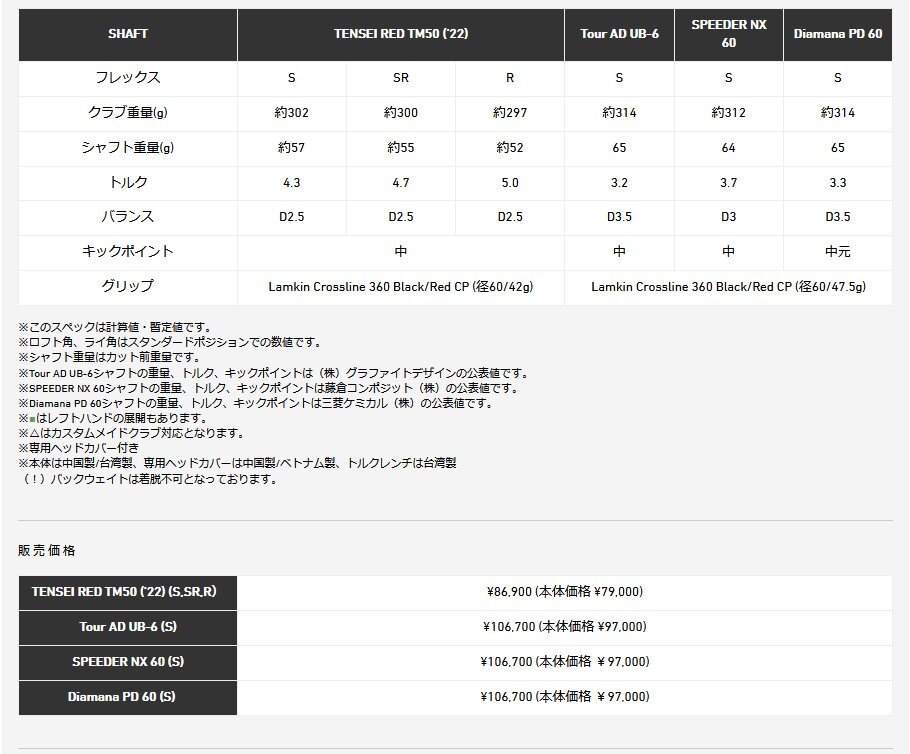Select the SPEEDER NX 60 column header
The image size is (910, 754).
click(728, 35)
